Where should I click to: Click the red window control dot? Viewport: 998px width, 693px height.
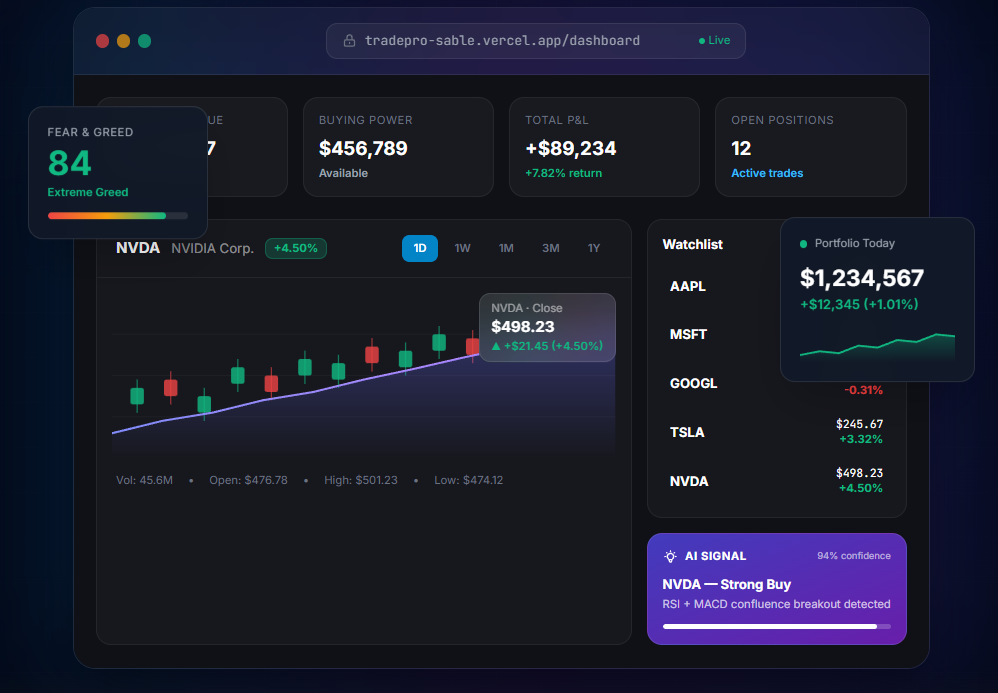point(102,41)
